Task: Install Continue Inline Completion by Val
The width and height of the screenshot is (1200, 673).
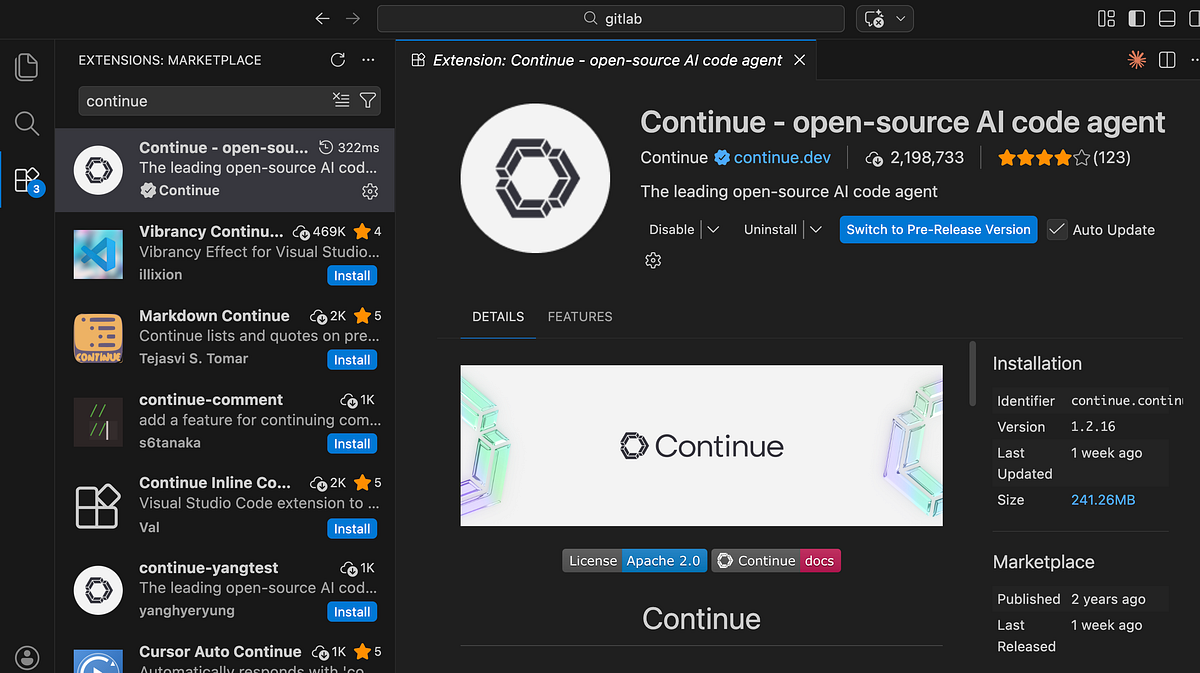Action: pos(352,528)
